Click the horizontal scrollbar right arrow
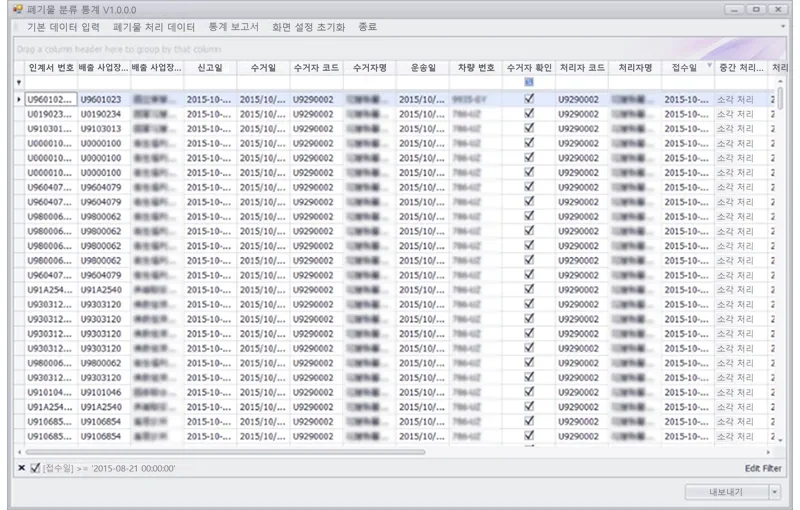Image resolution: width=800 pixels, height=510 pixels. pos(768,452)
